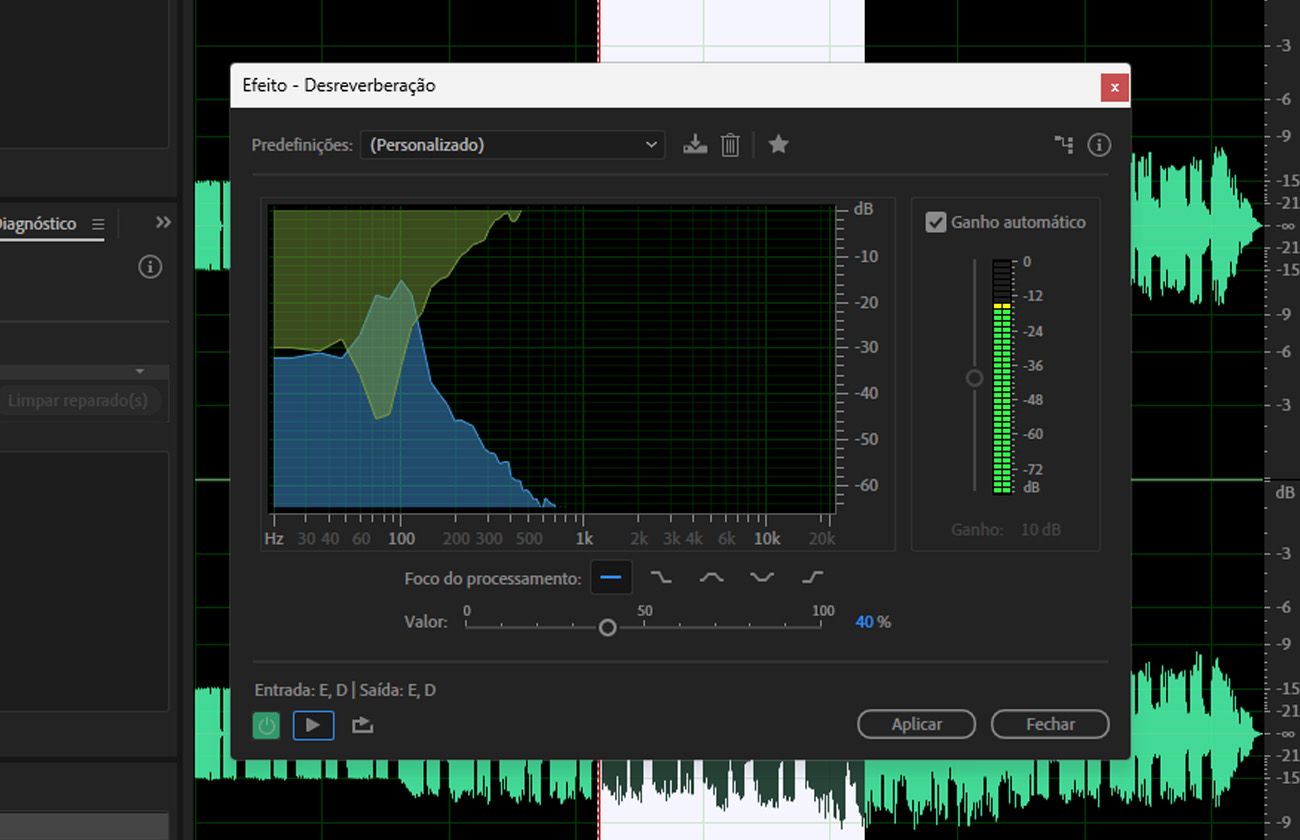Click the Limpar reparado(s) button
This screenshot has width=1300, height=840.
[78, 401]
